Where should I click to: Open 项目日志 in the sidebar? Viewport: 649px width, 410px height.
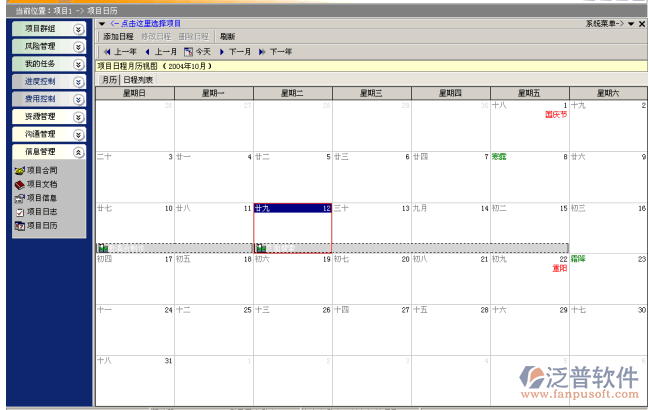tap(41, 212)
